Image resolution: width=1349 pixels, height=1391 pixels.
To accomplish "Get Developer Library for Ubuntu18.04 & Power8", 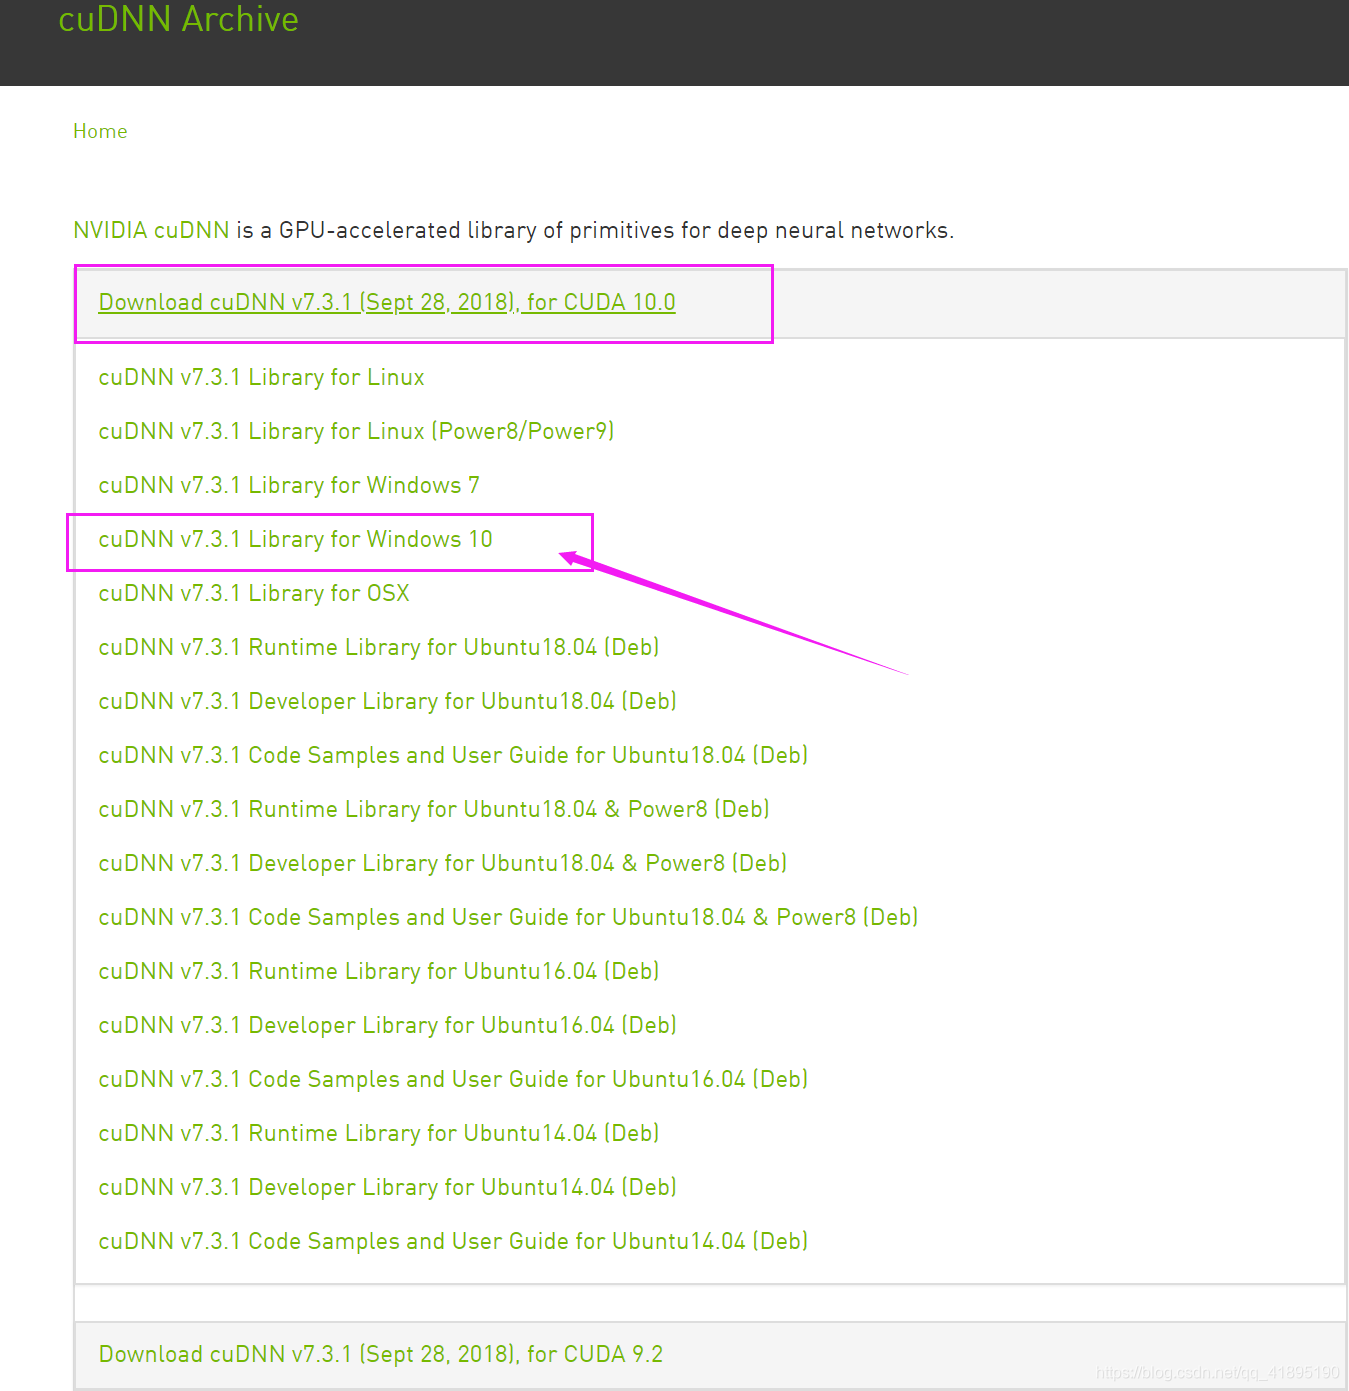I will pos(443,863).
